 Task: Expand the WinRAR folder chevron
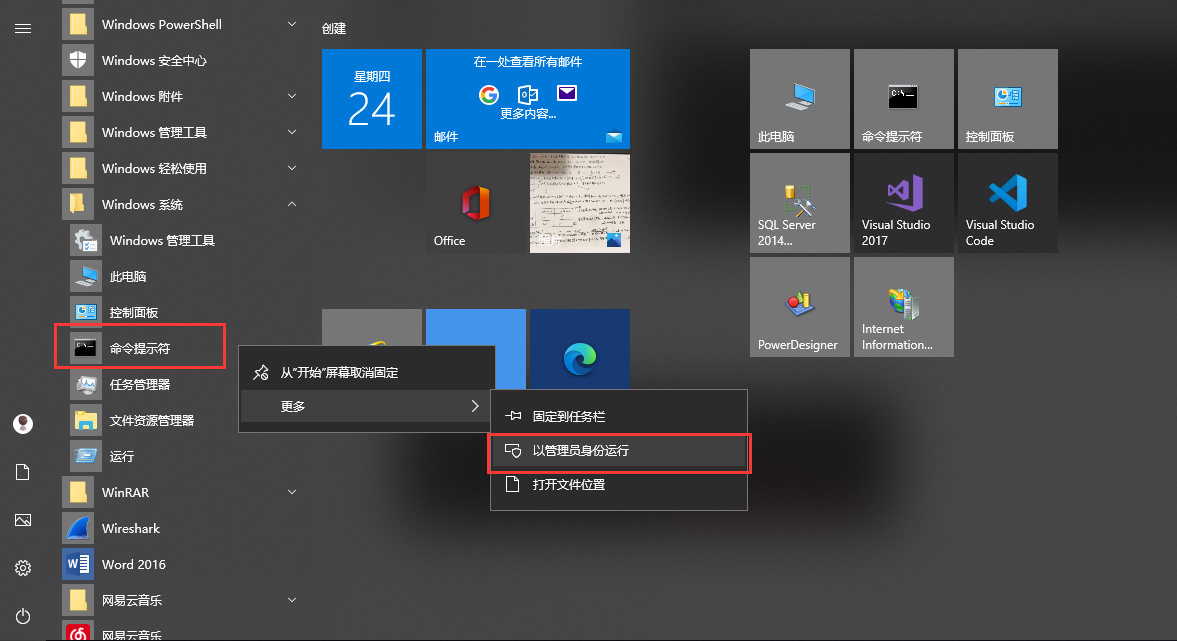[x=292, y=492]
